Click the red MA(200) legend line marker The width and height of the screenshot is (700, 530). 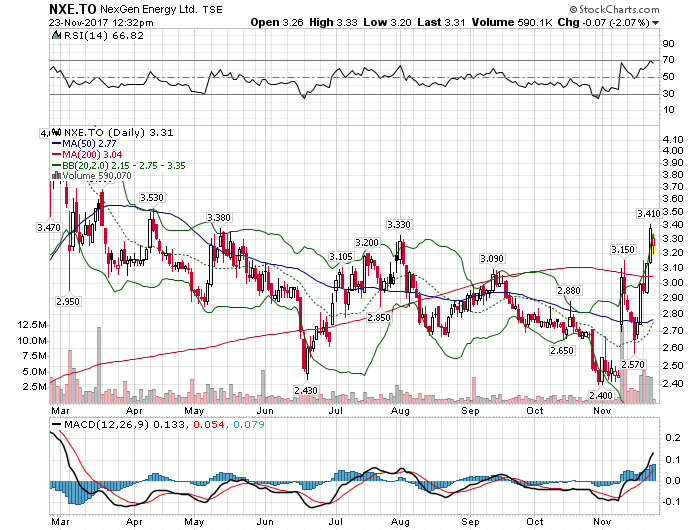coord(55,155)
